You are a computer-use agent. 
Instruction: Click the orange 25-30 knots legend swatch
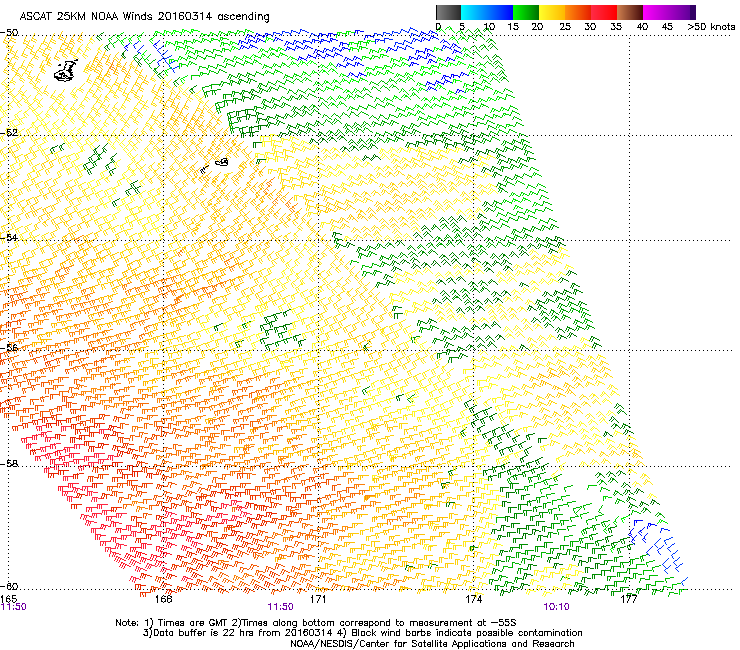click(x=578, y=12)
